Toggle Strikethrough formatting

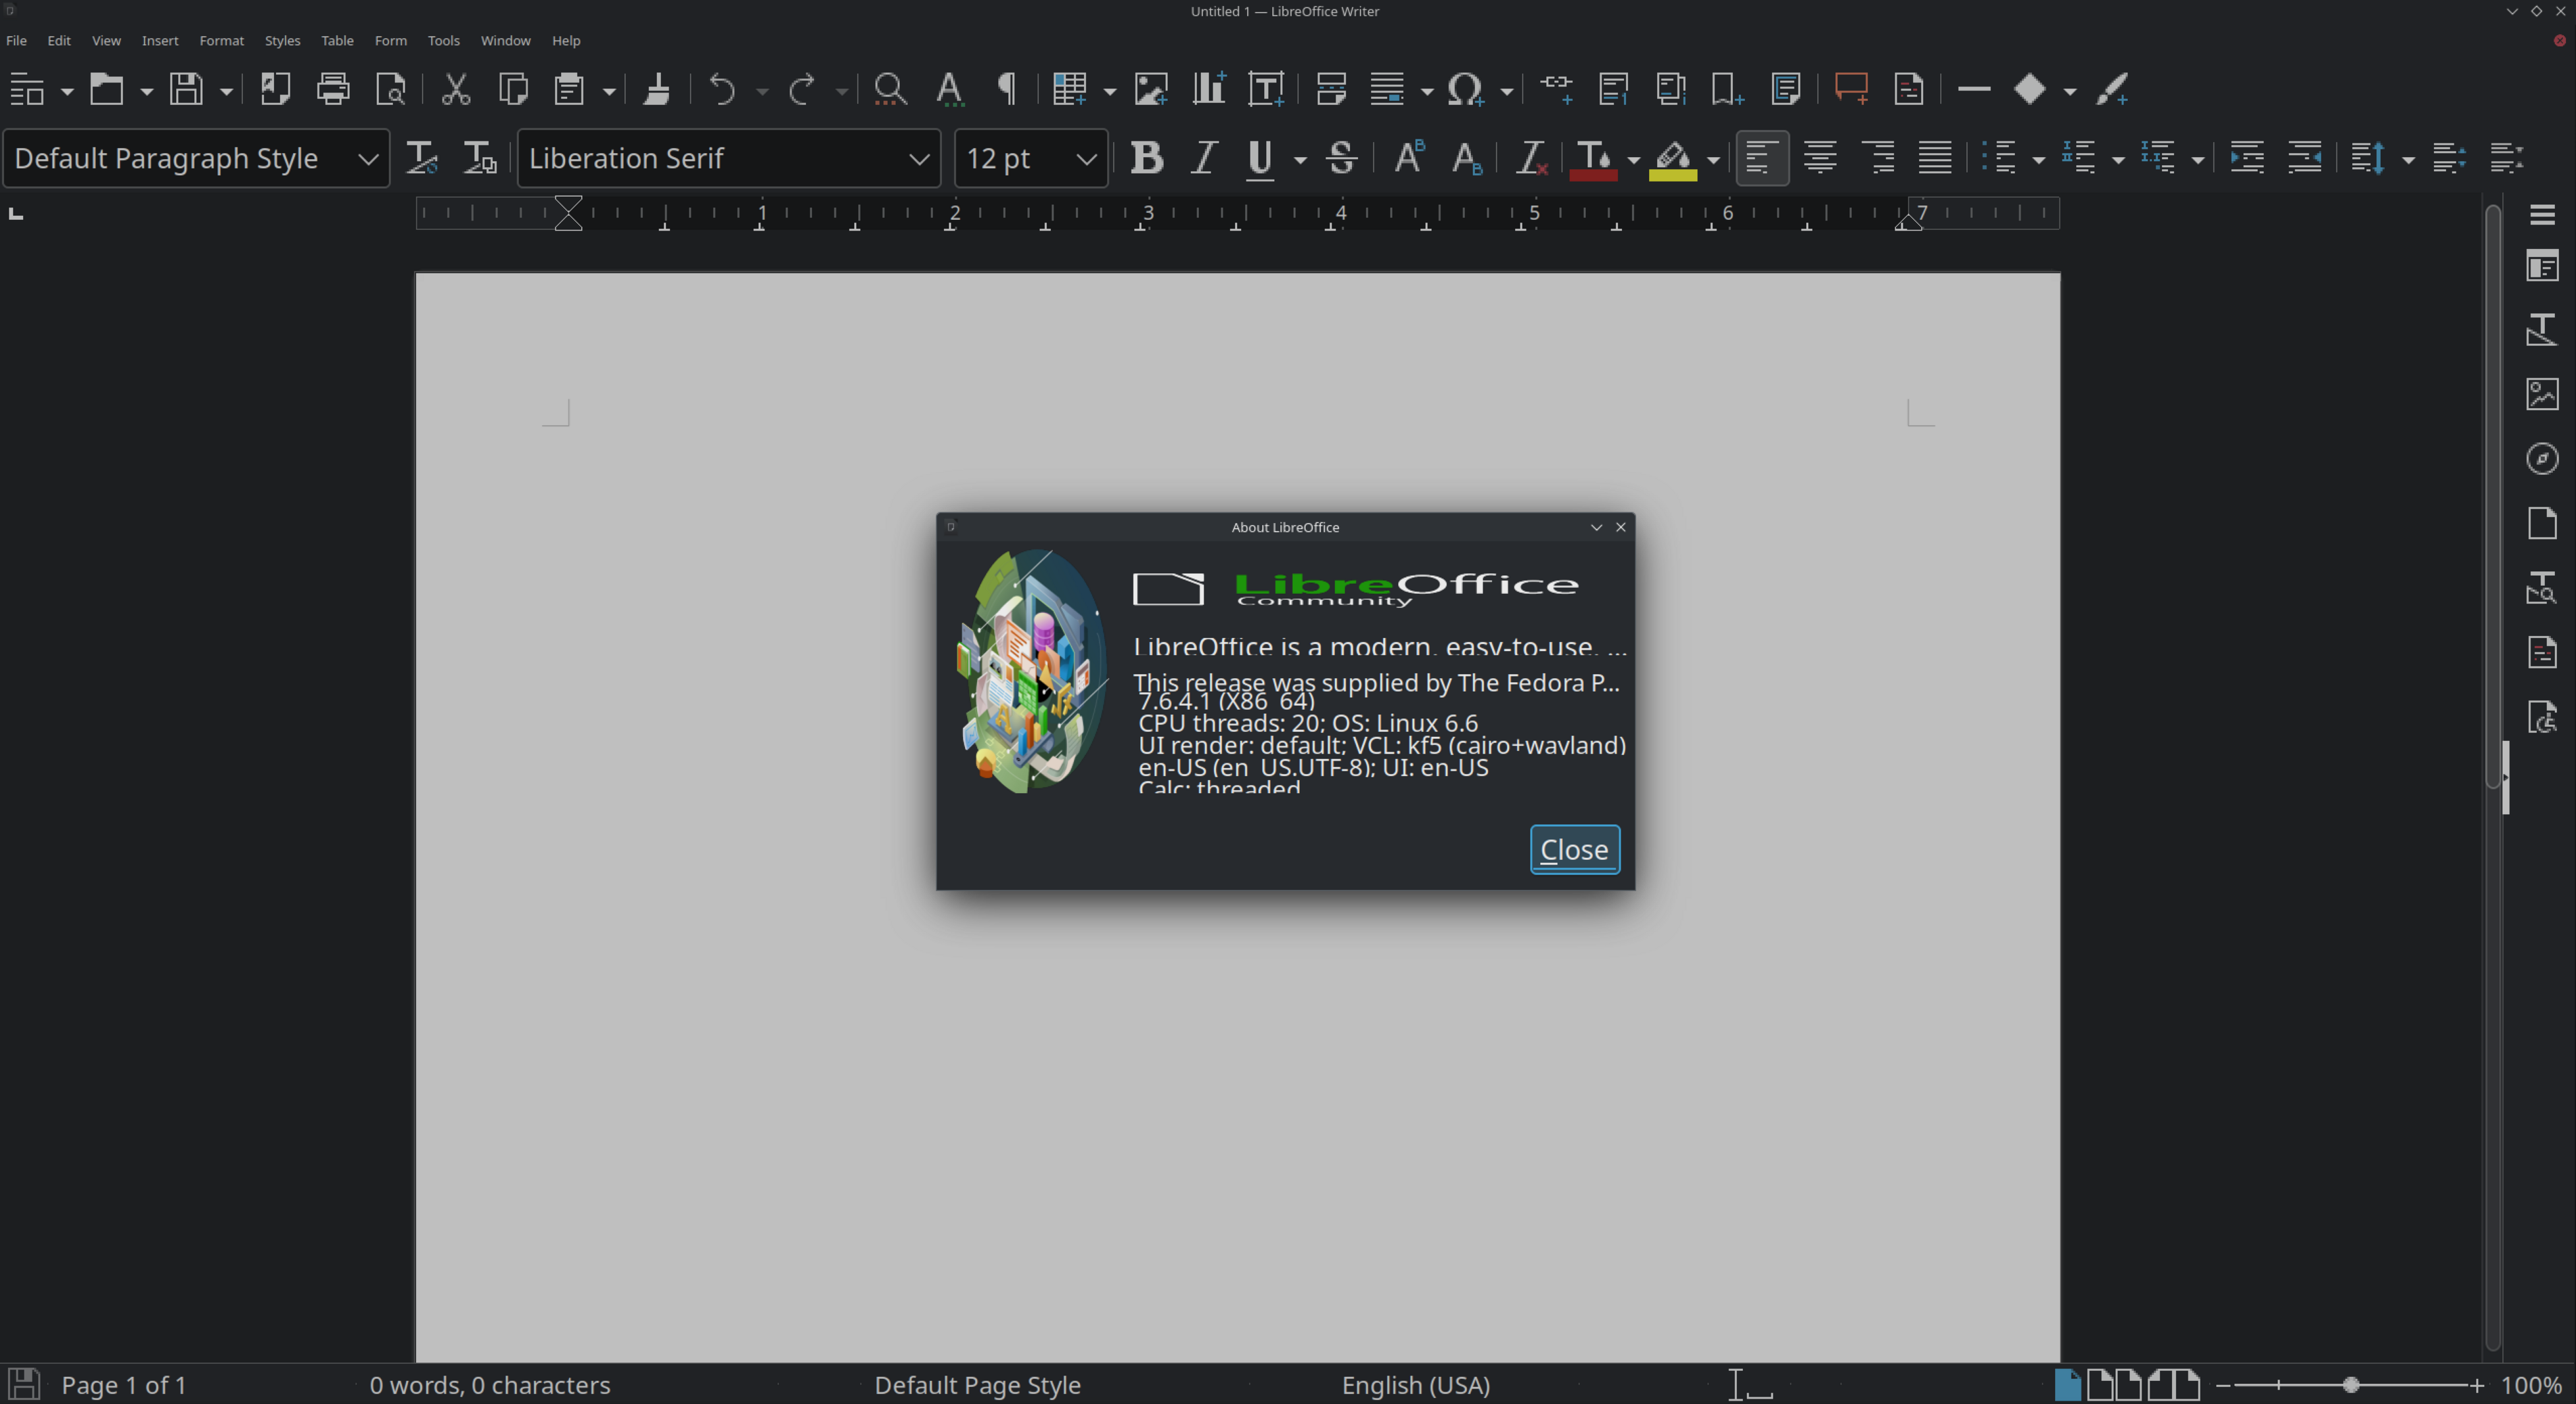coord(1341,158)
